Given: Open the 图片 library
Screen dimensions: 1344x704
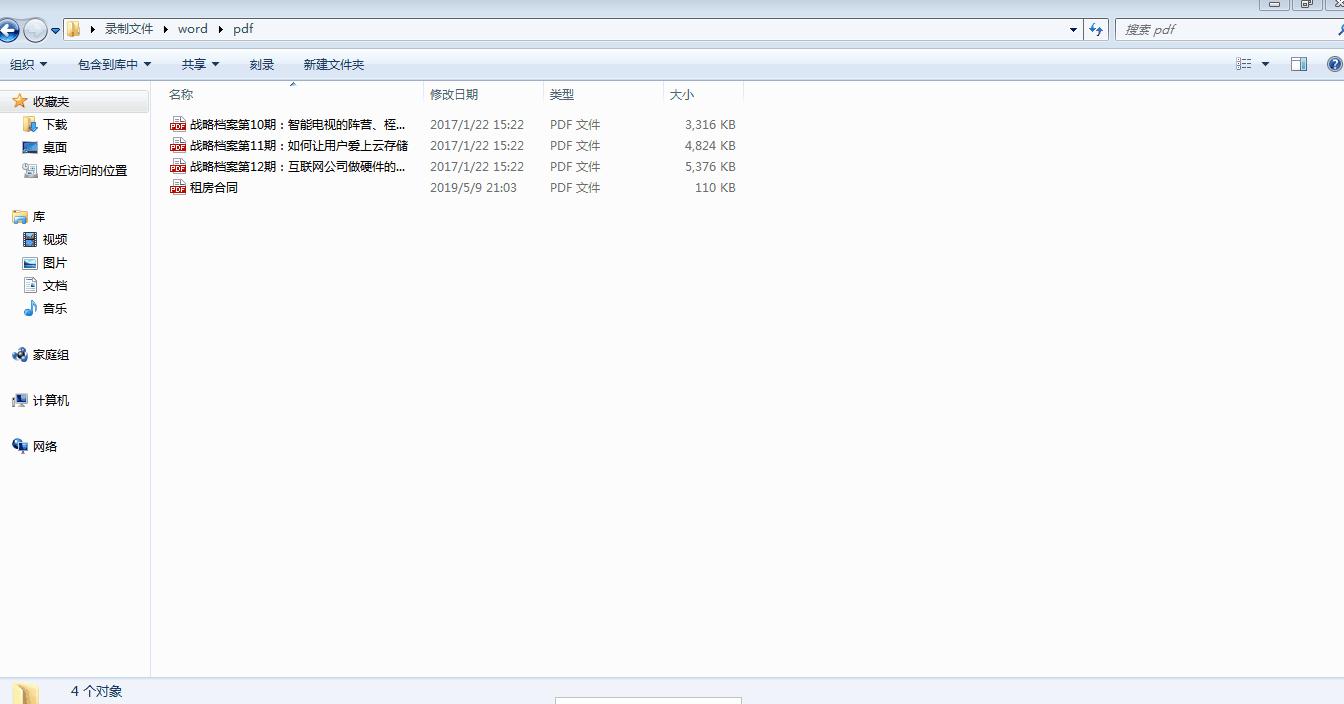Looking at the screenshot, I should 55,263.
